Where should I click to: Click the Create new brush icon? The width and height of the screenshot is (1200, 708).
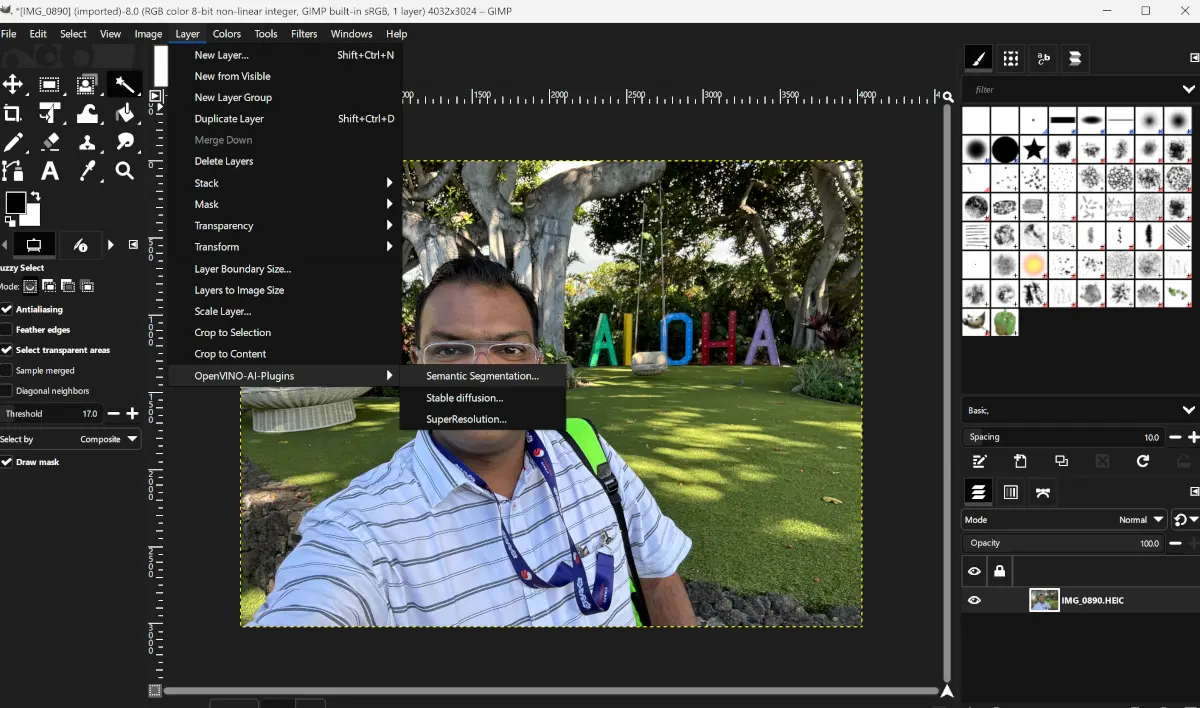[x=1020, y=461]
